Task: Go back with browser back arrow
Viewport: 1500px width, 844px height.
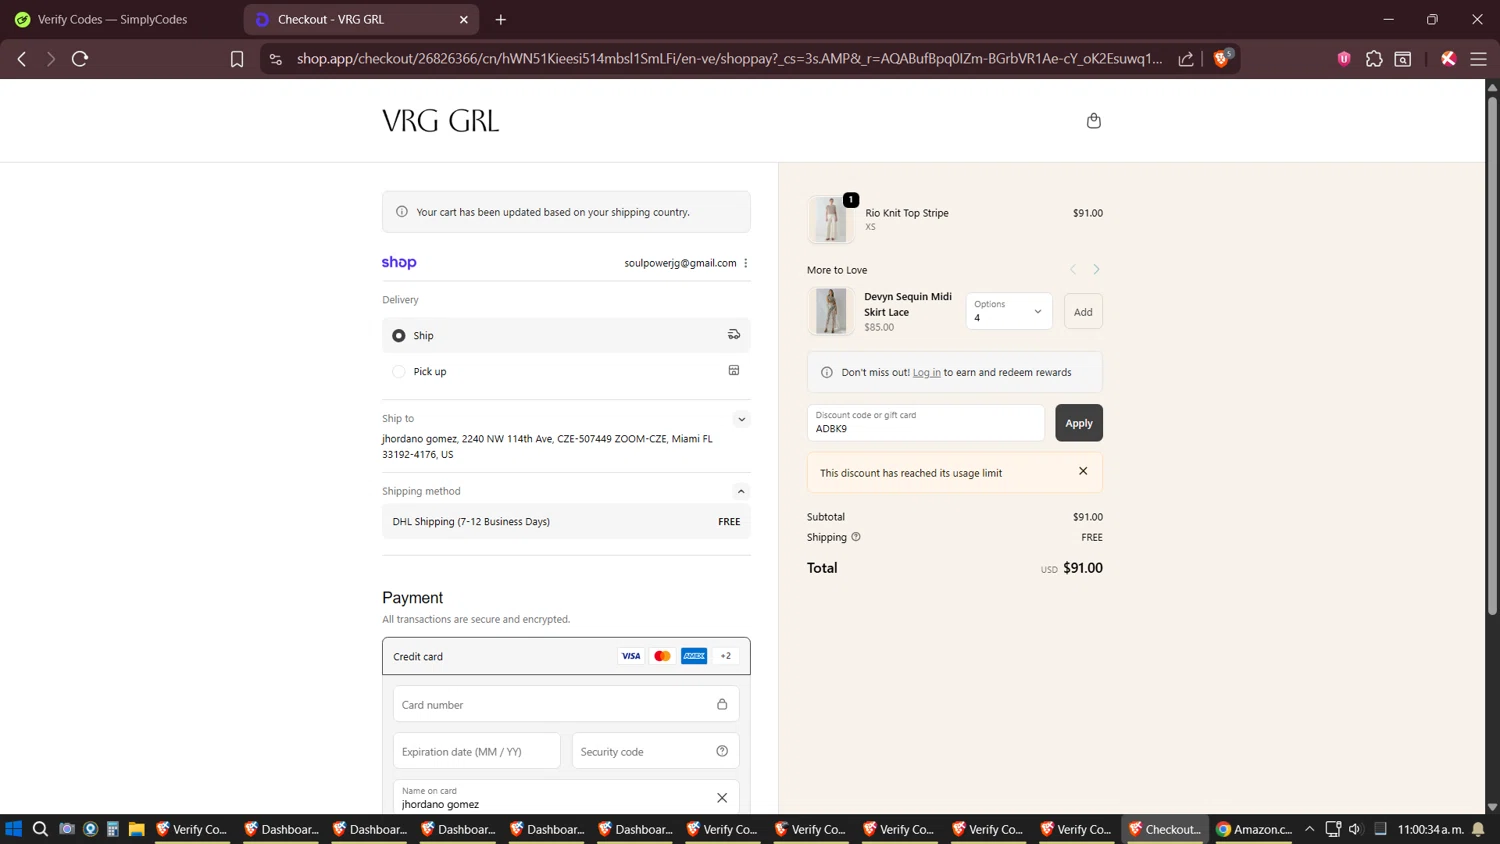Action: 22,59
